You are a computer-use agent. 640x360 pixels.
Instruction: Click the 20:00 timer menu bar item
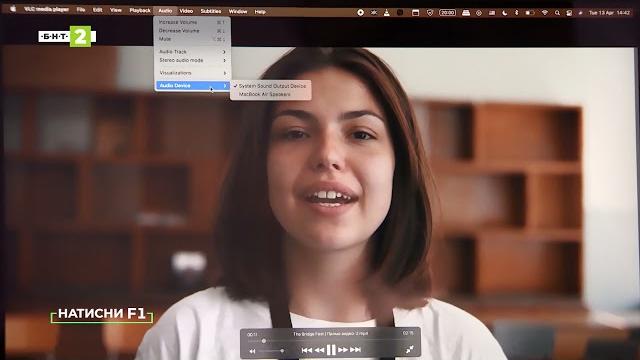447,13
